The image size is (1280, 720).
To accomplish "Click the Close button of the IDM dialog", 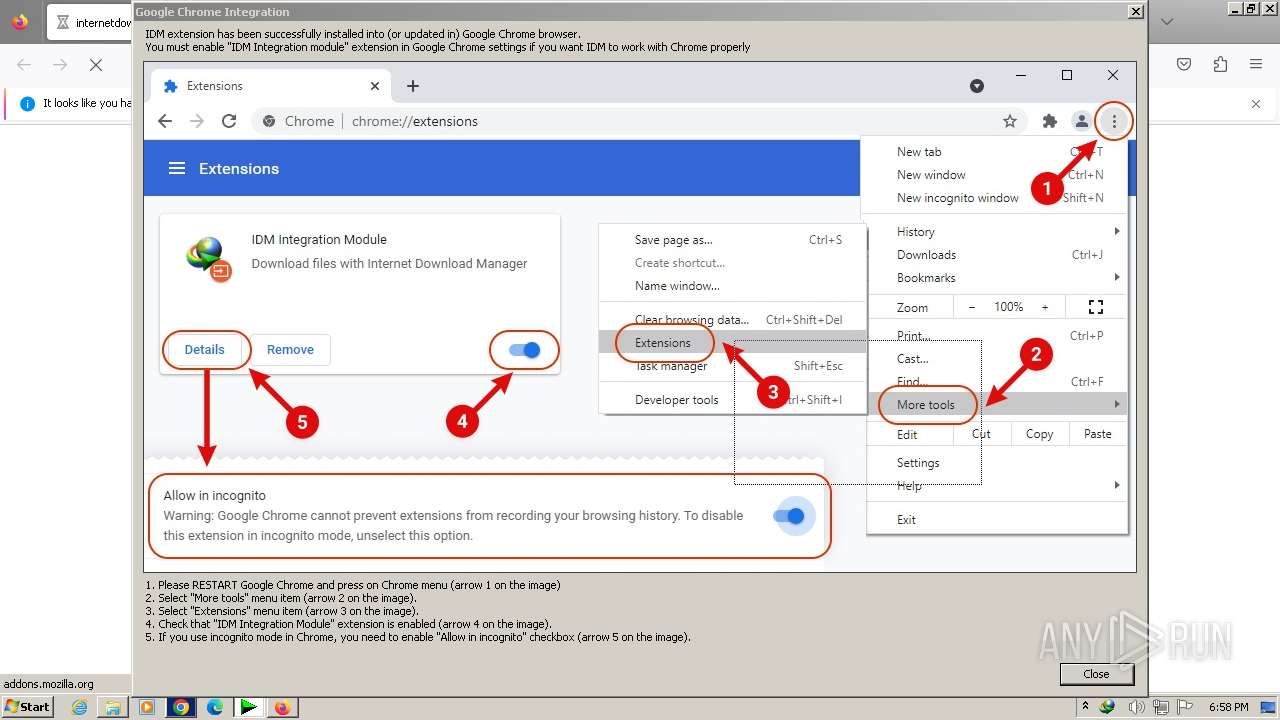I will (x=1096, y=674).
